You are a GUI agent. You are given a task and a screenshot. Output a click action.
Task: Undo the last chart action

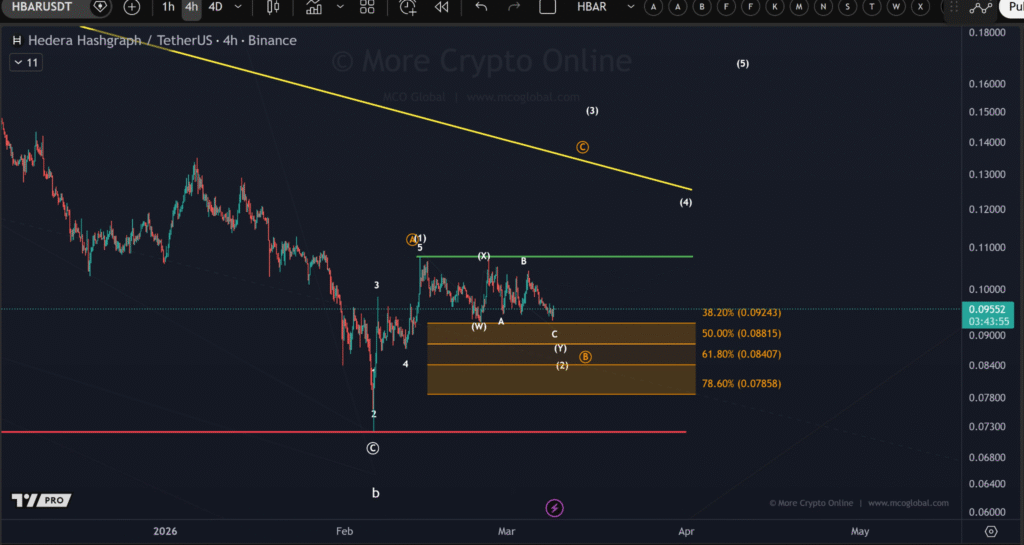point(481,7)
